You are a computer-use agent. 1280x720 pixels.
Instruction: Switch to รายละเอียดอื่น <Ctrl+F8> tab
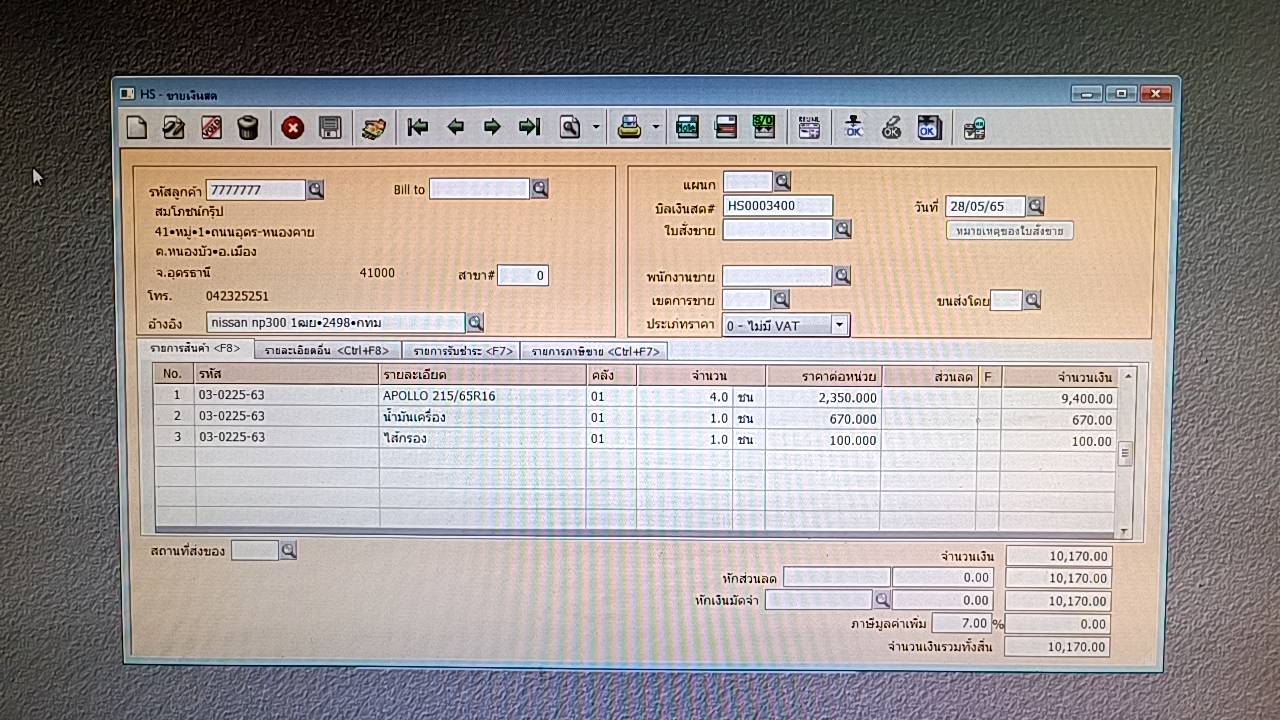click(x=327, y=350)
